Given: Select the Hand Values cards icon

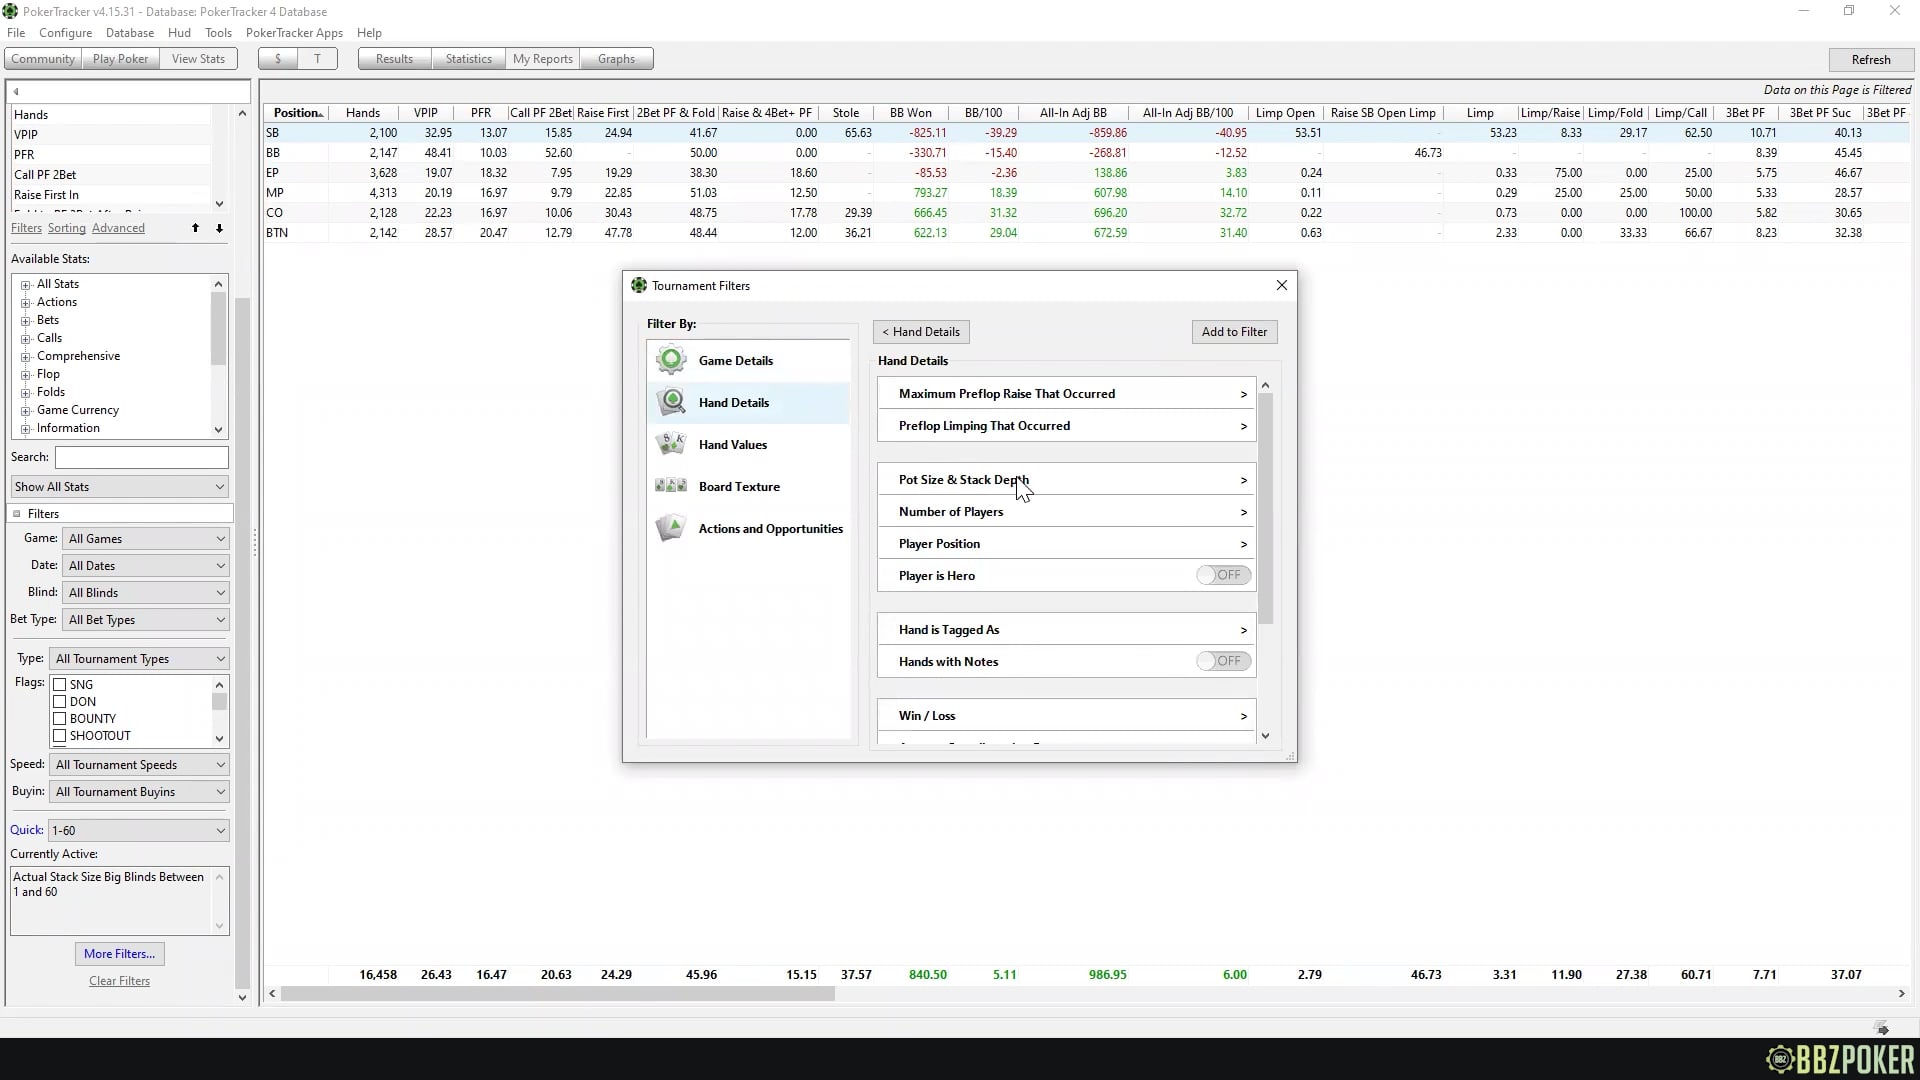Looking at the screenshot, I should [x=670, y=444].
